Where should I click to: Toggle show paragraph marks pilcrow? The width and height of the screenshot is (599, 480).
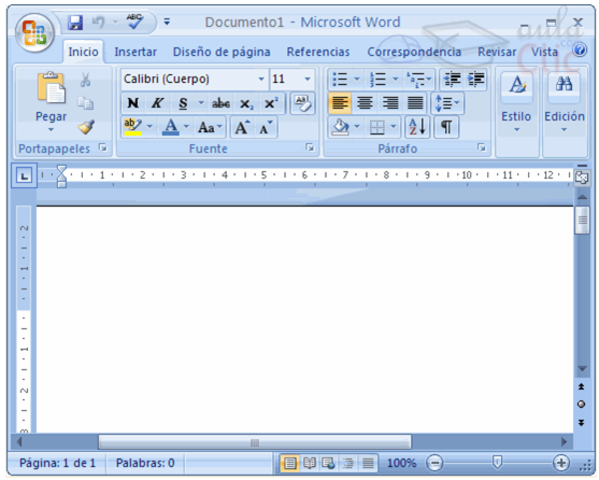446,127
